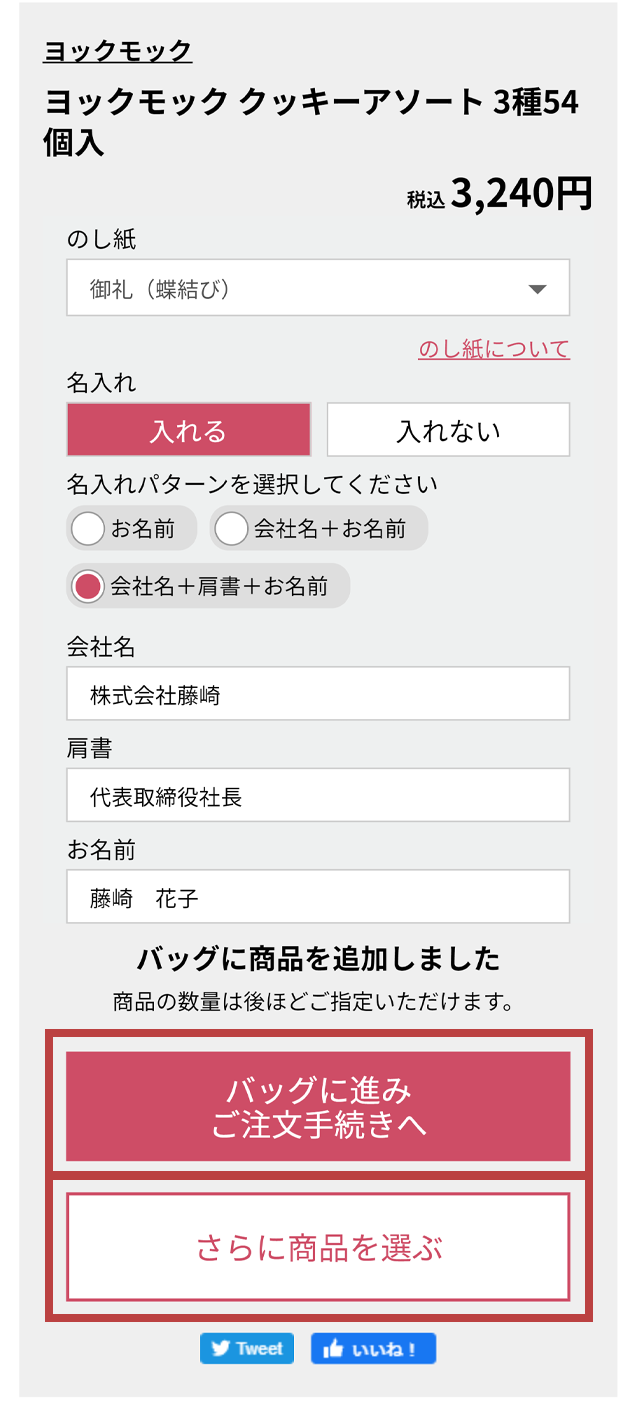Click the 名入れパターンを選択してください label
Image resolution: width=638 pixels, height=1405 pixels.
(252, 485)
